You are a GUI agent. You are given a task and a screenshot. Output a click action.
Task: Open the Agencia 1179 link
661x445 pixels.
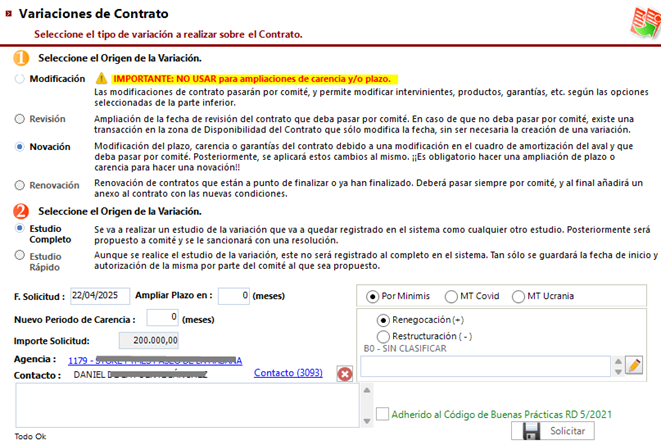tap(155, 361)
